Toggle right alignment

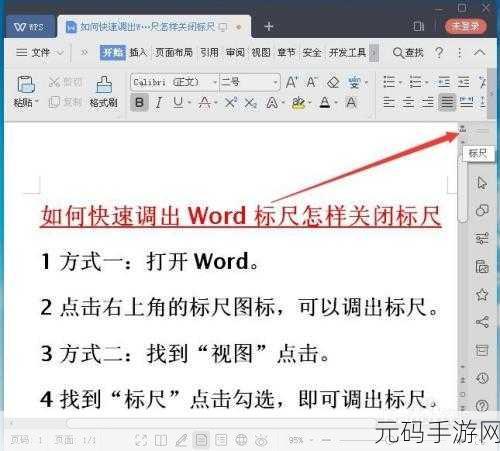pyautogui.click(x=427, y=102)
